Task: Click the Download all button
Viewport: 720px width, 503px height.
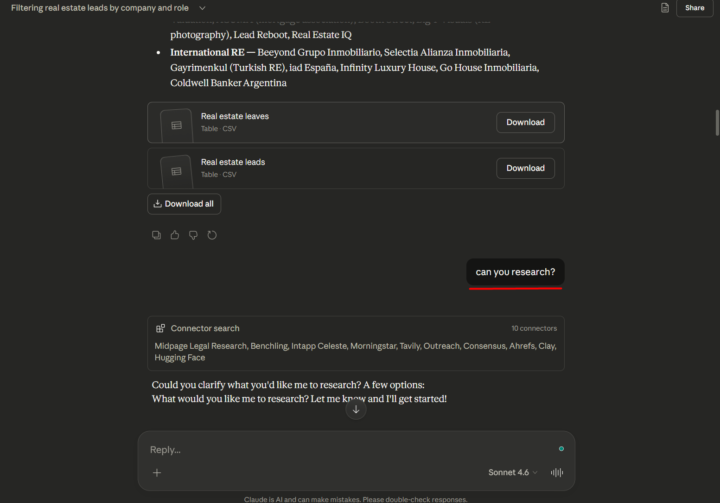Action: 184,204
